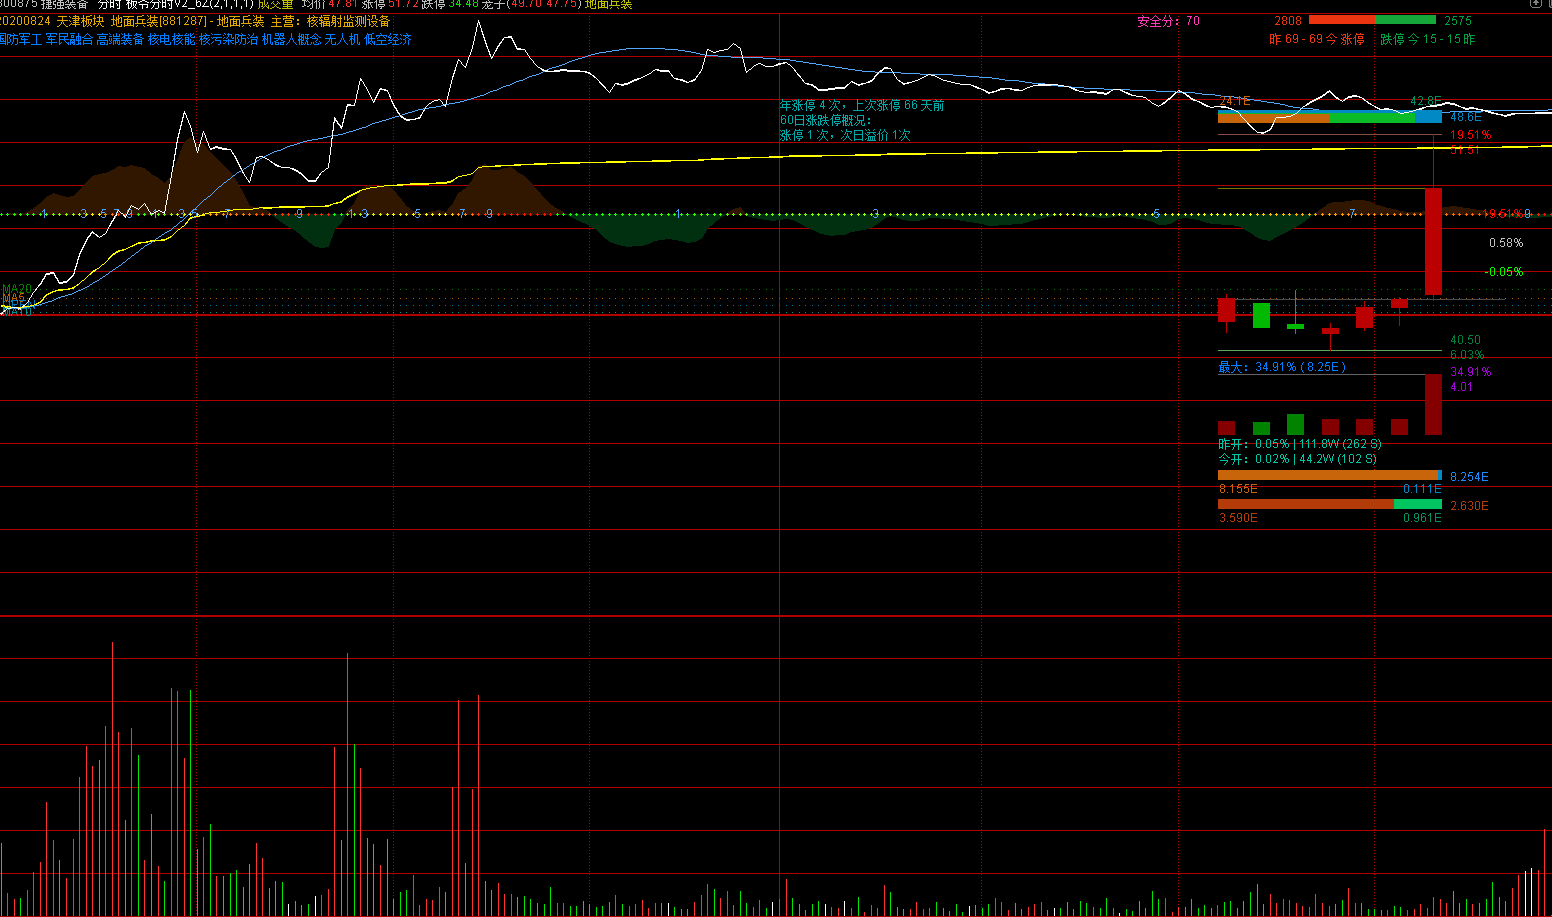Open the 核电核能 concept link

[171, 39]
